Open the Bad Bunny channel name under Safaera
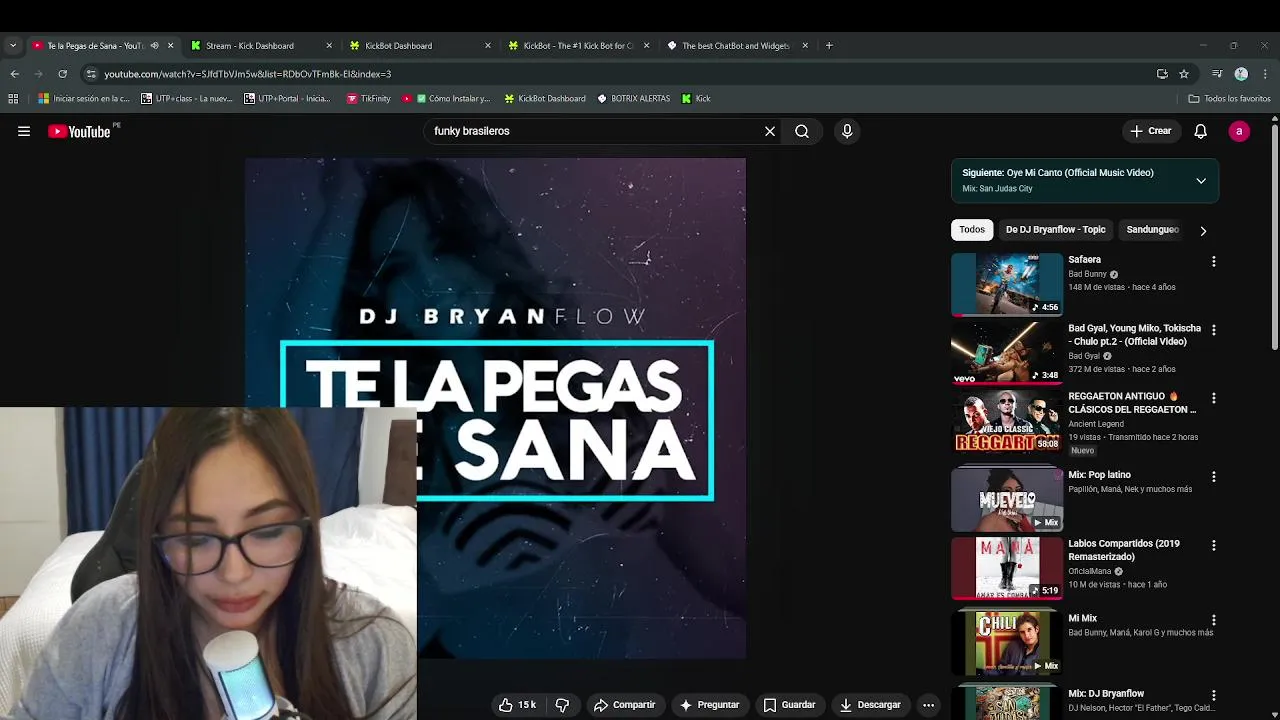The width and height of the screenshot is (1280, 720). pos(1087,274)
